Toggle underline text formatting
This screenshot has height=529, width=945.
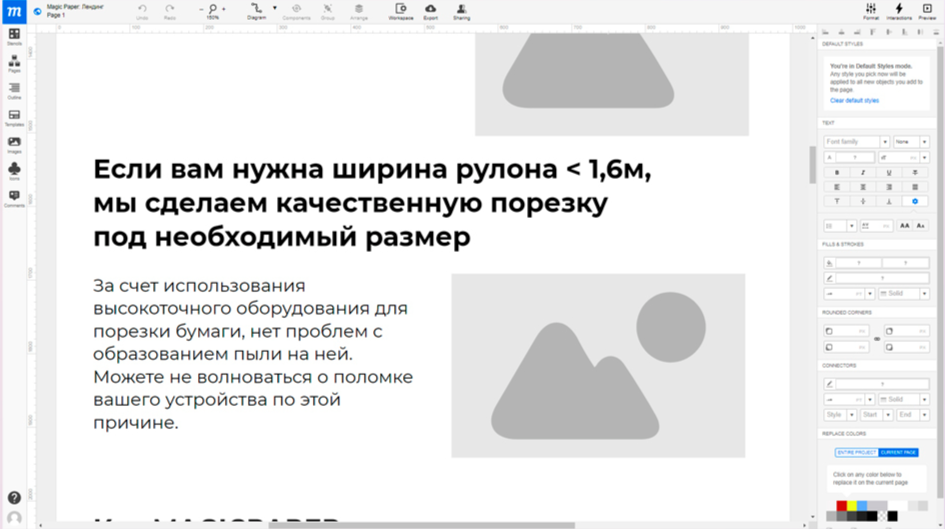pos(888,172)
